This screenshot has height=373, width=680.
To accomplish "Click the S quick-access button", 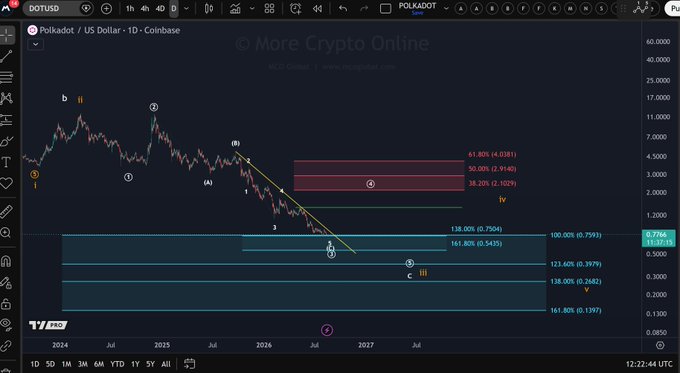I will point(601,8).
